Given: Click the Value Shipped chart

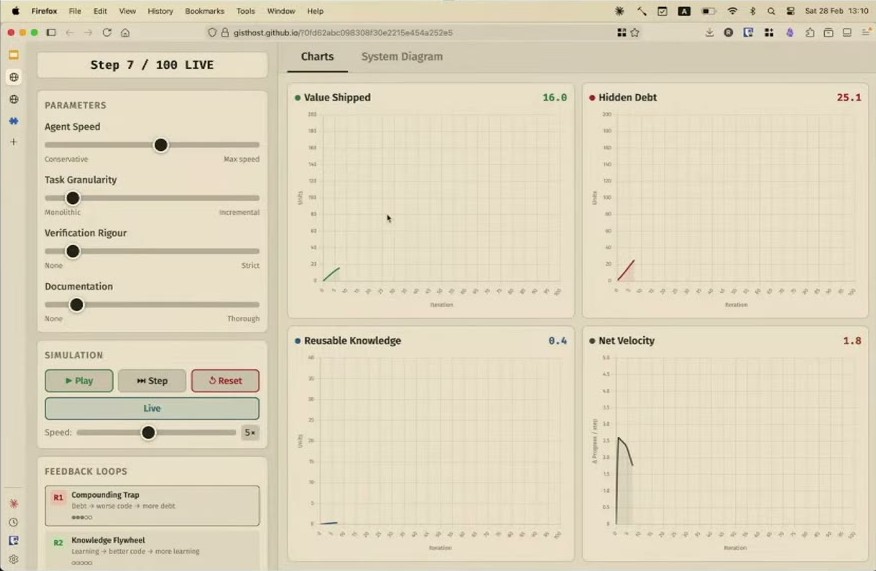Looking at the screenshot, I should click(x=431, y=200).
